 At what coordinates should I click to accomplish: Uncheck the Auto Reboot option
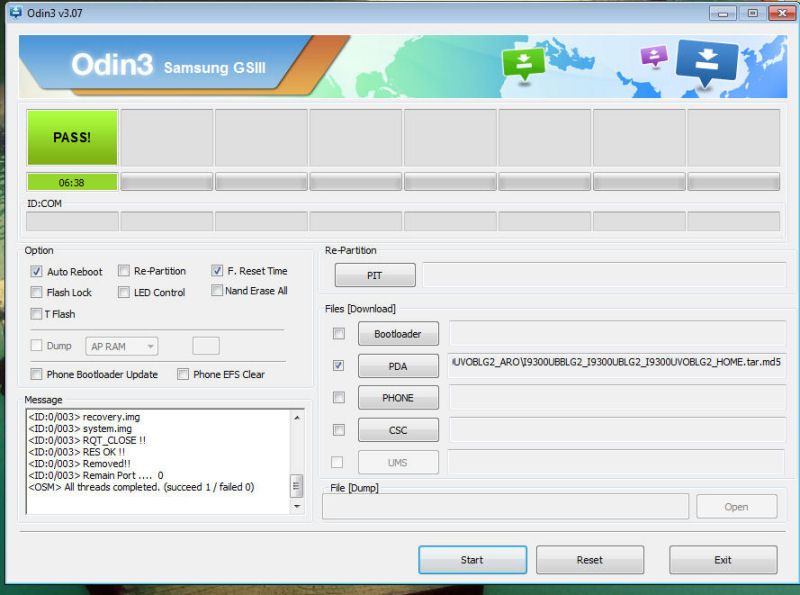(x=36, y=271)
